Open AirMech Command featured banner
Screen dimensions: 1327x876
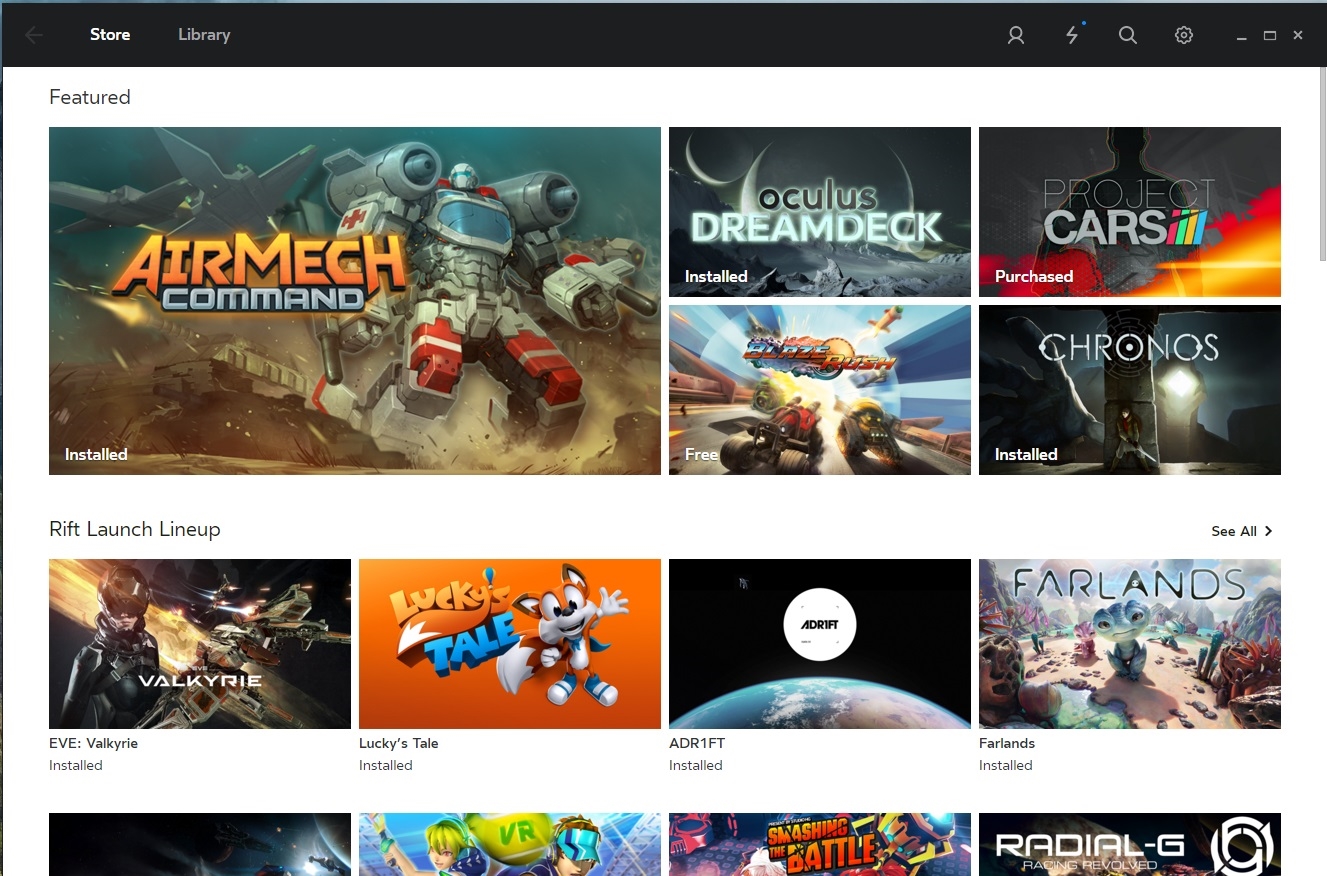coord(355,301)
